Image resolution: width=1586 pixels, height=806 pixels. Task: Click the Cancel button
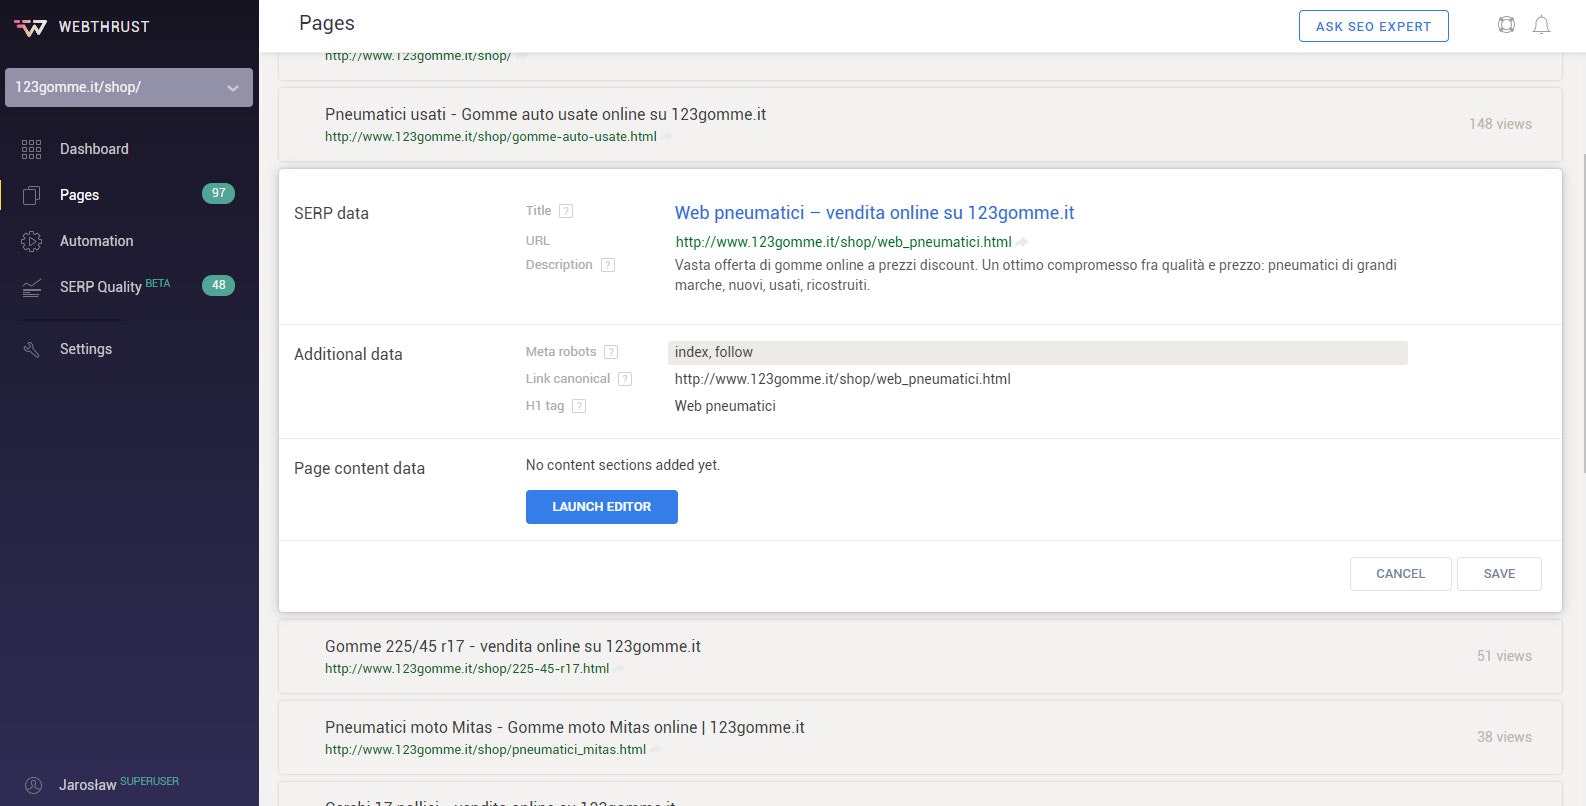point(1400,574)
